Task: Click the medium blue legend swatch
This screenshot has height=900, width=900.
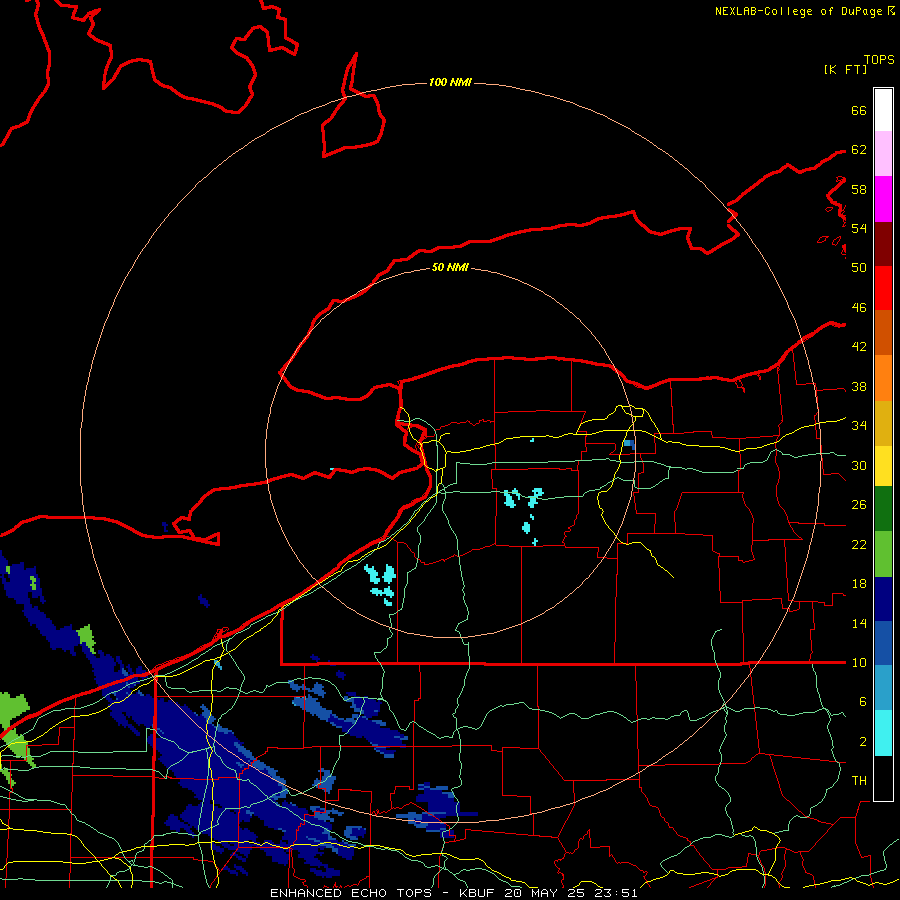Action: pyautogui.click(x=883, y=643)
